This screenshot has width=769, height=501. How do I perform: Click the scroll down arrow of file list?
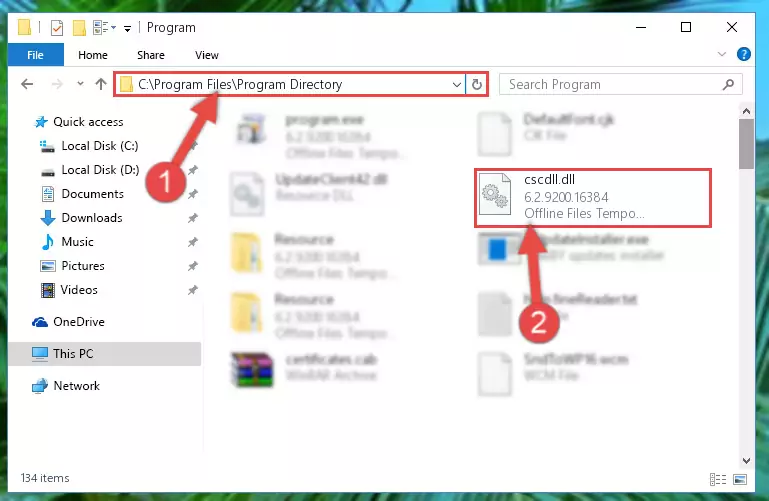746,461
